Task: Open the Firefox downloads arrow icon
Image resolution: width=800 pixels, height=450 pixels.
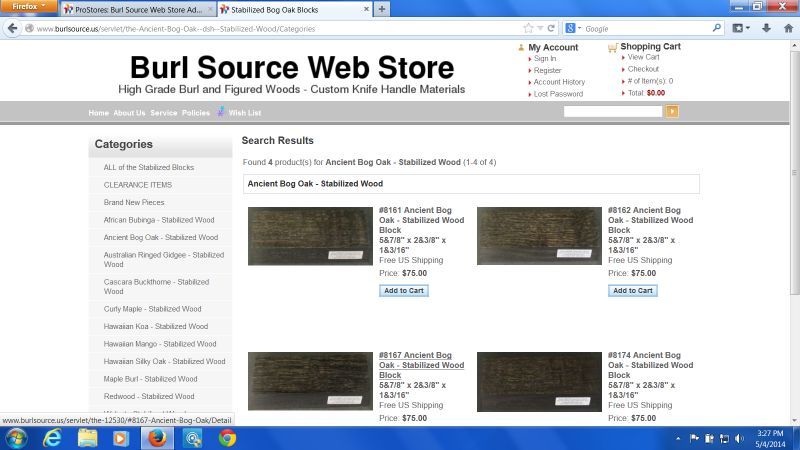Action: [x=766, y=29]
